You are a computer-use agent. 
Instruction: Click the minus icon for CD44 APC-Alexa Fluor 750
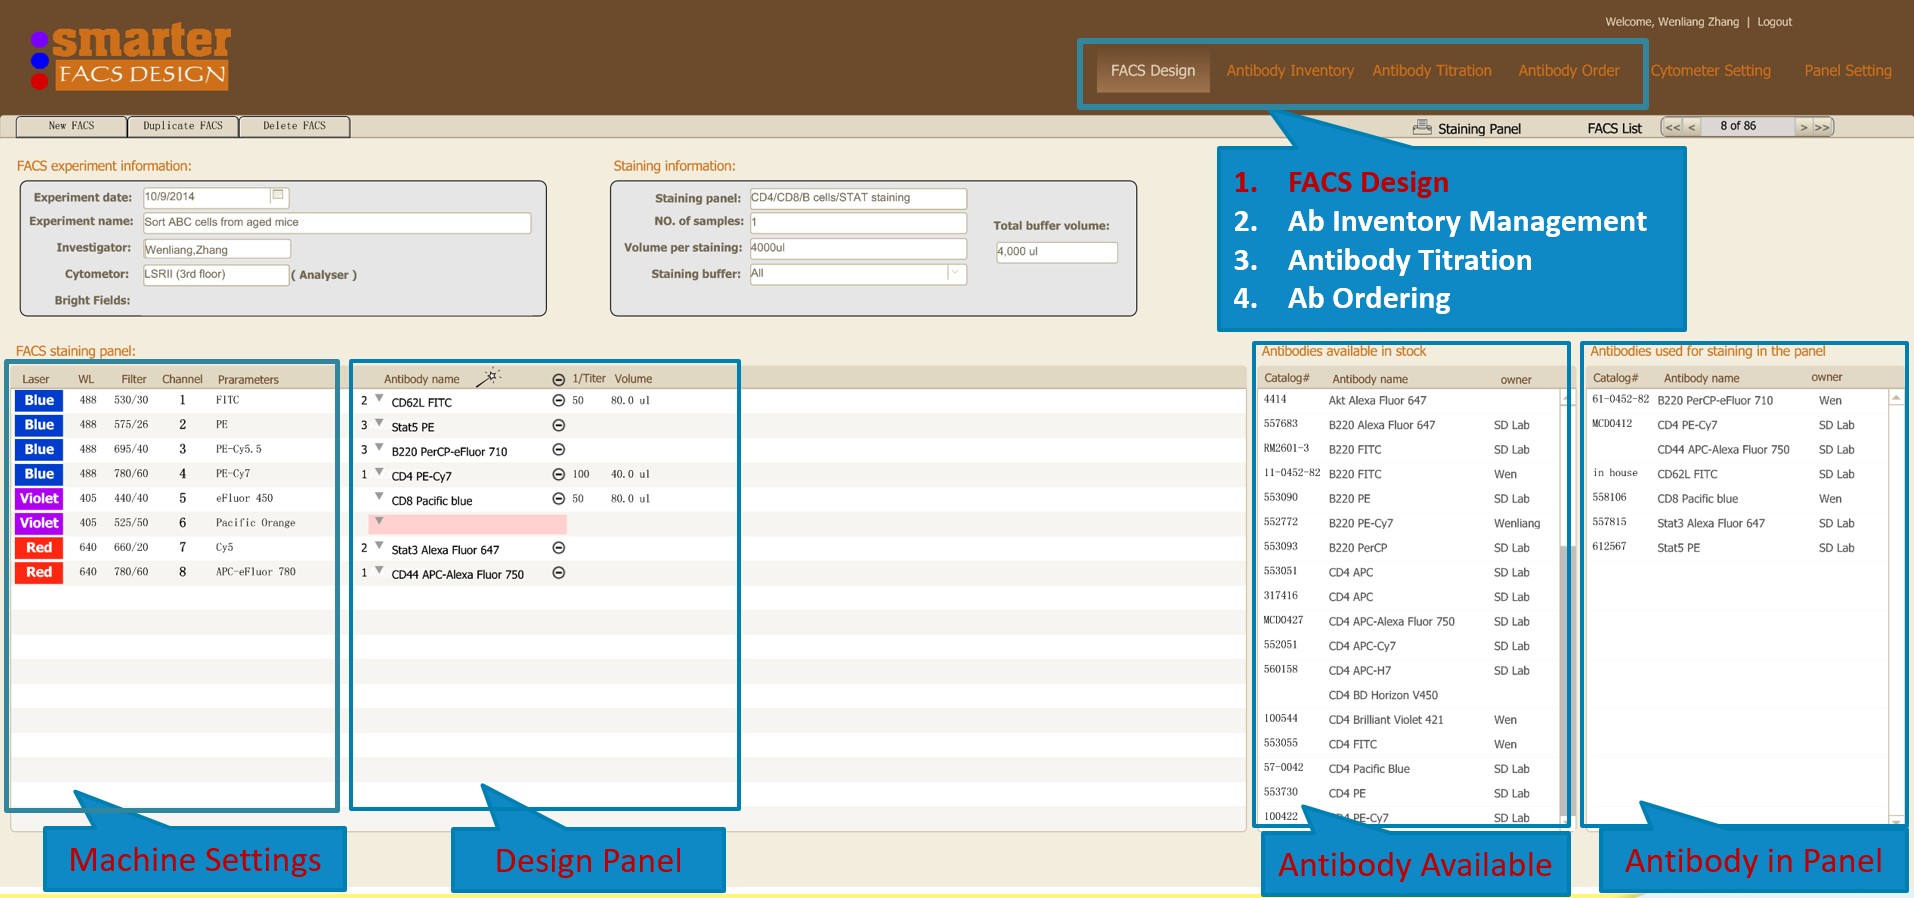[559, 573]
